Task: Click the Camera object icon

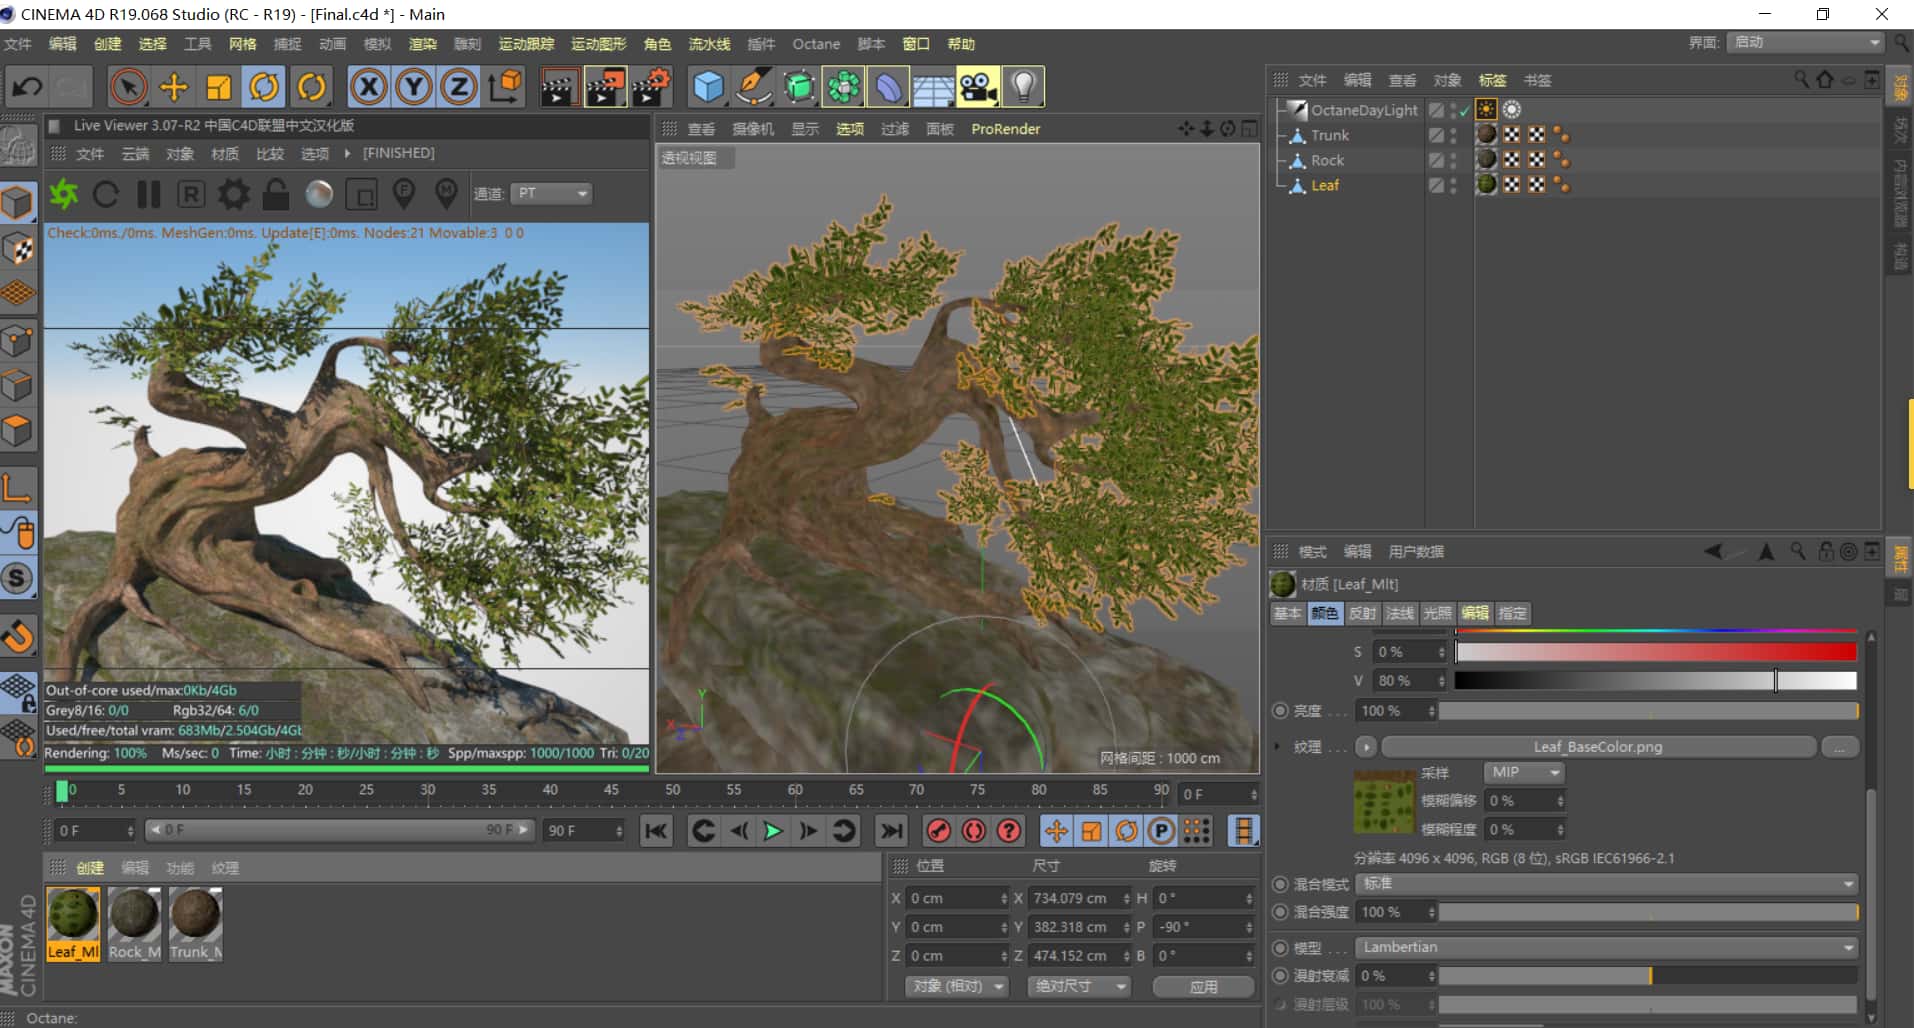Action: coord(978,87)
